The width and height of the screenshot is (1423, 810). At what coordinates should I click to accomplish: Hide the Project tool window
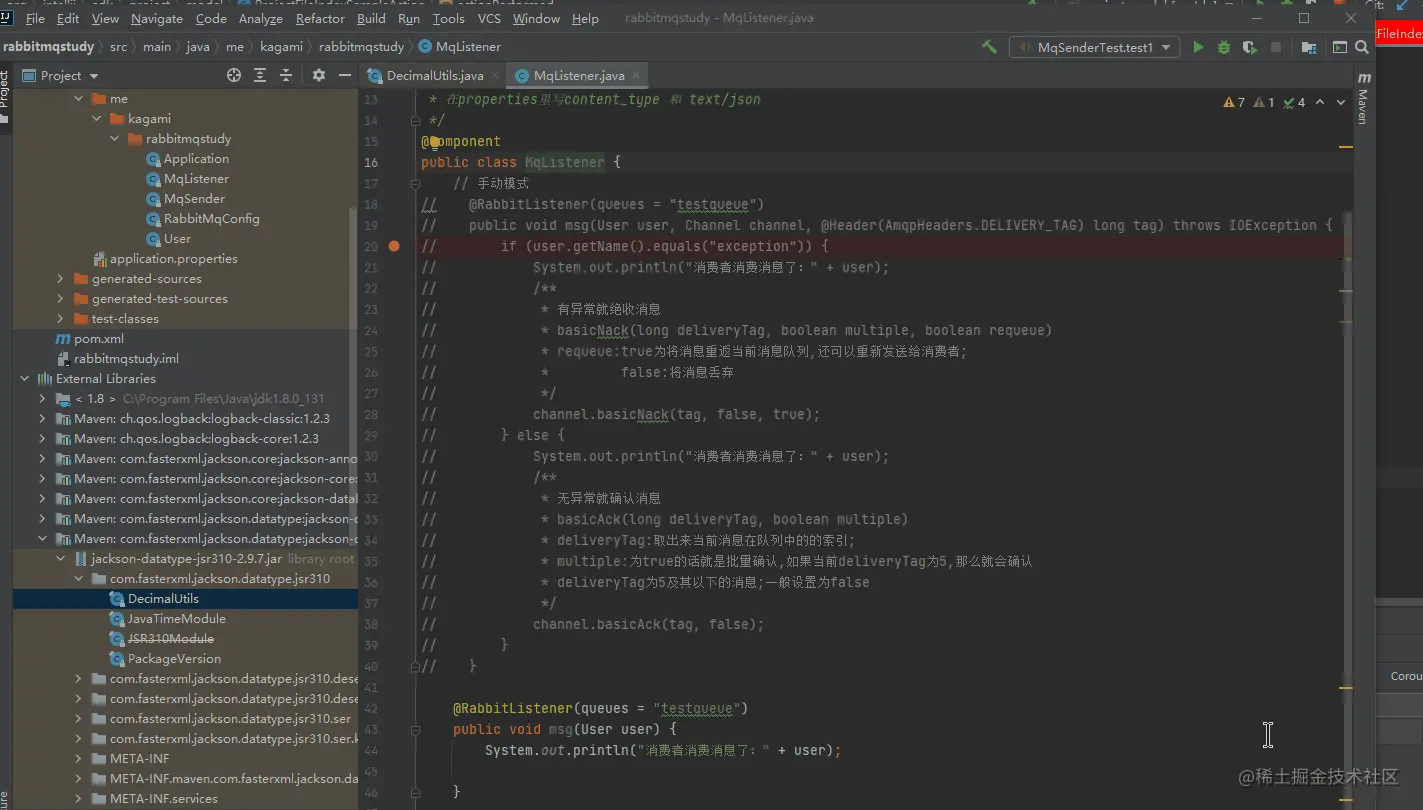click(x=345, y=75)
